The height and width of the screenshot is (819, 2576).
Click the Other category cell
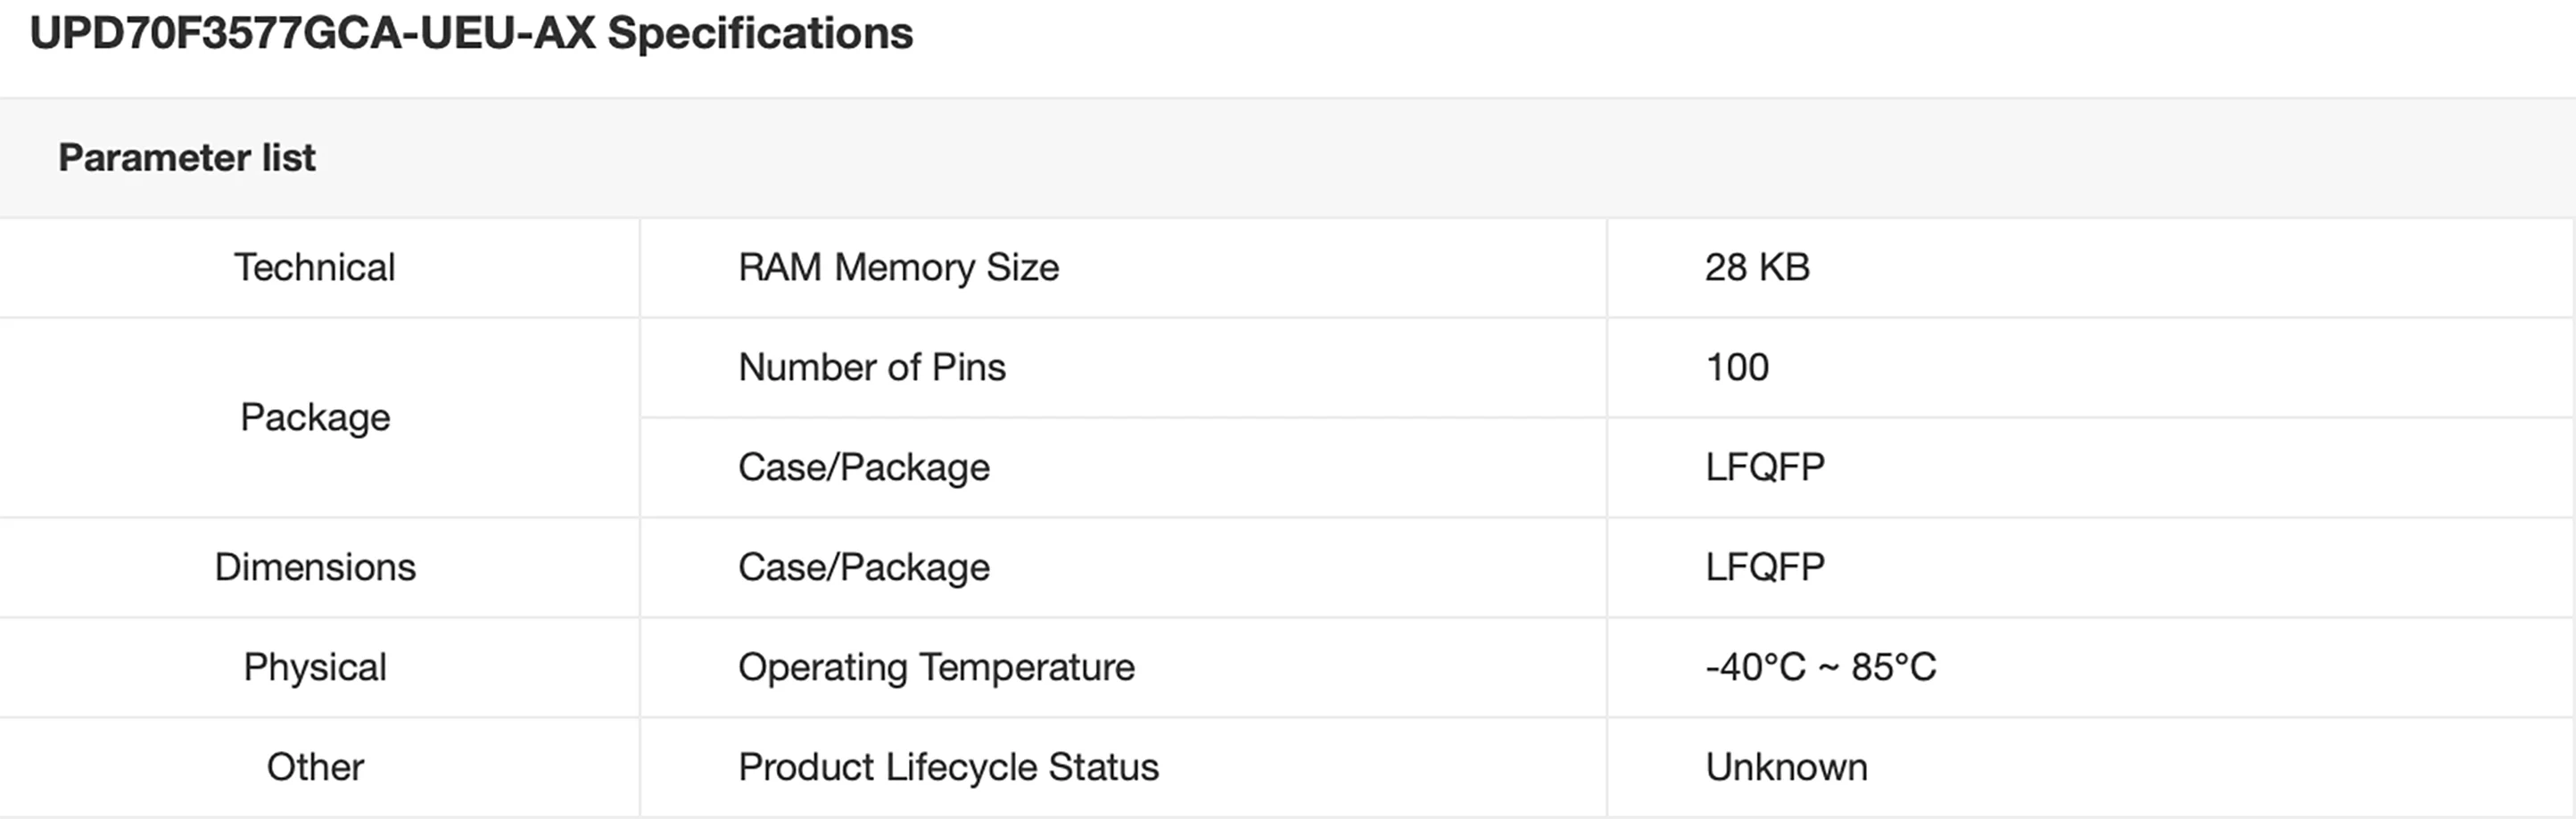click(x=315, y=768)
